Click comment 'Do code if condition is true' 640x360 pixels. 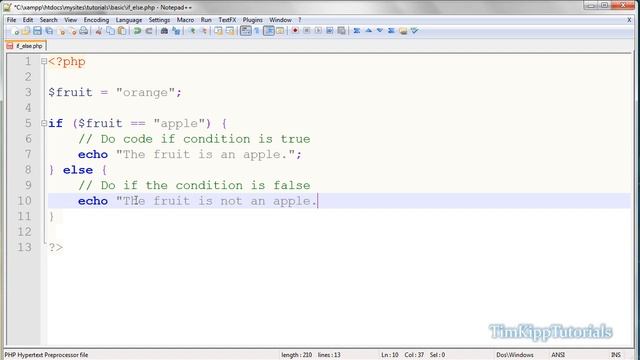pyautogui.click(x=194, y=139)
